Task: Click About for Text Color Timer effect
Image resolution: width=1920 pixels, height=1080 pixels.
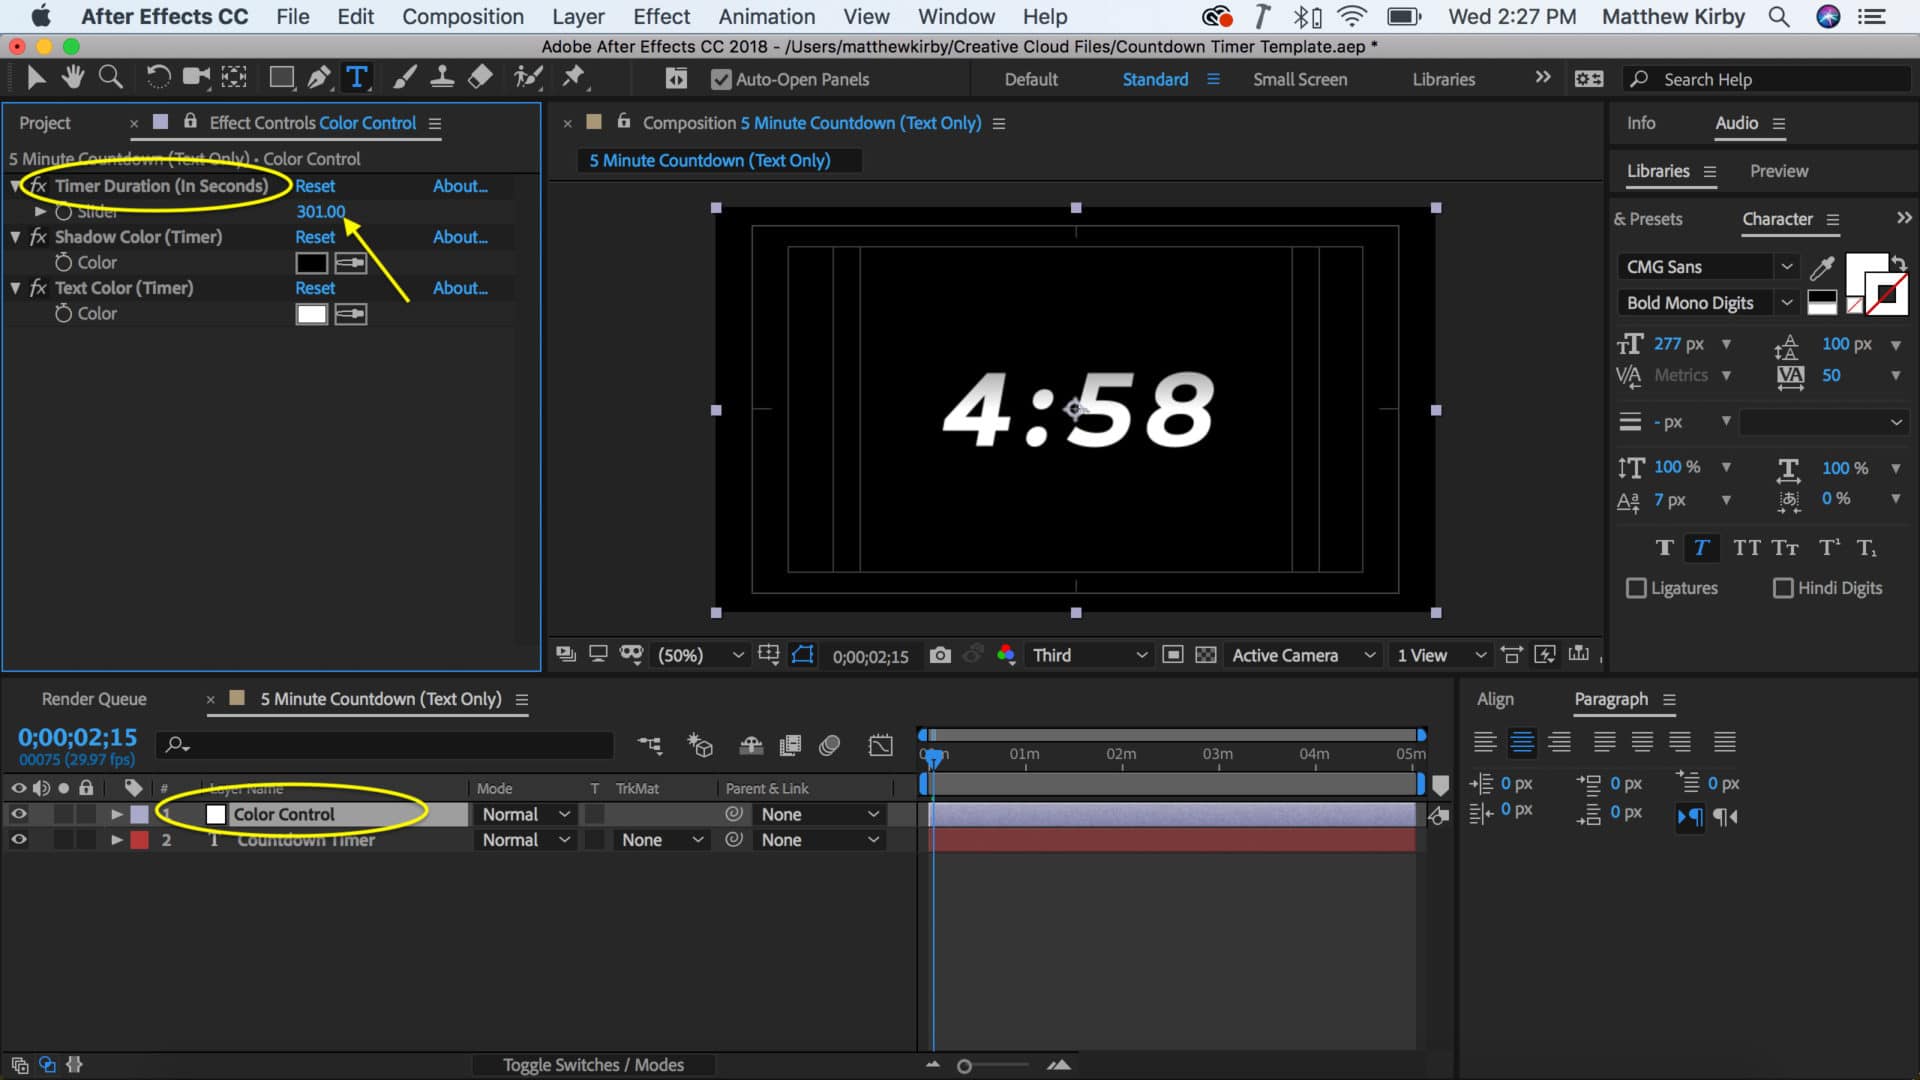Action: coord(460,287)
